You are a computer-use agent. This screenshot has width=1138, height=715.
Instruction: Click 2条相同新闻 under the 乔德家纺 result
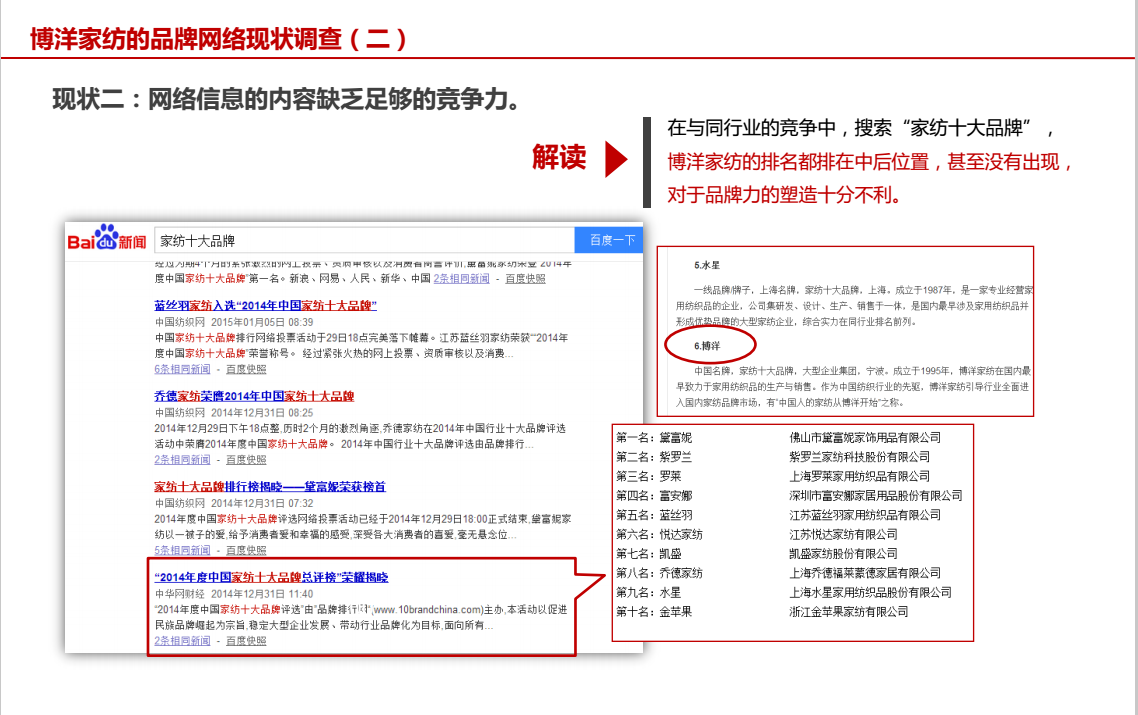[x=182, y=460]
